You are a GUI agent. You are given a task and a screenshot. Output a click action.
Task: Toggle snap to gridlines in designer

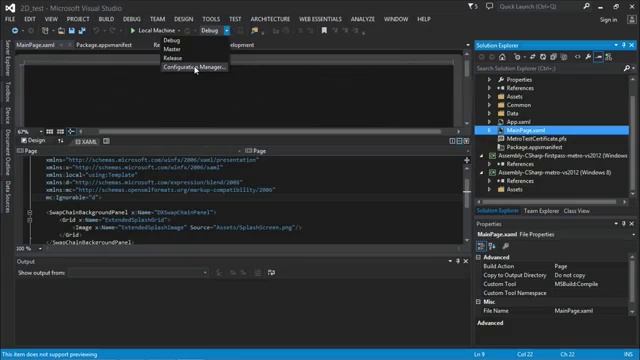point(60,131)
